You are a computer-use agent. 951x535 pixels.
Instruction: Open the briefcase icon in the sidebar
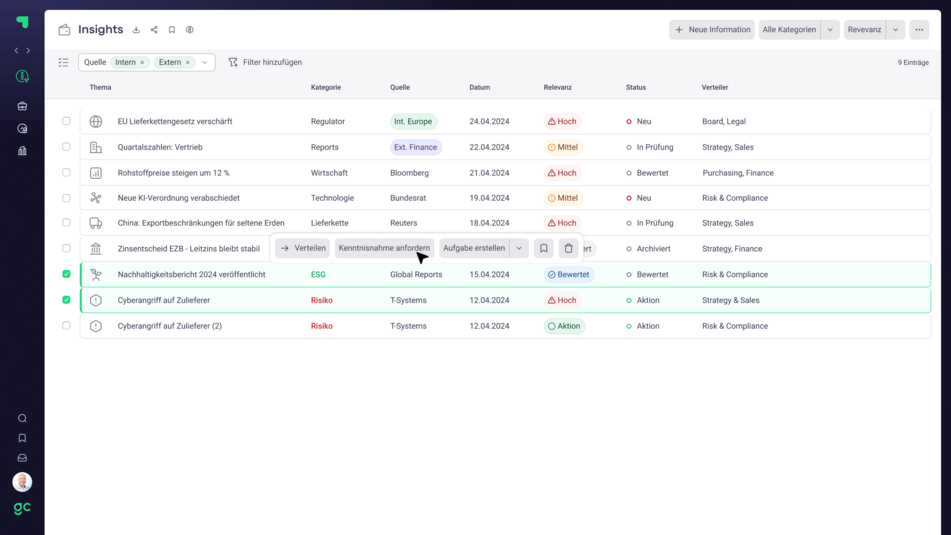coord(22,106)
